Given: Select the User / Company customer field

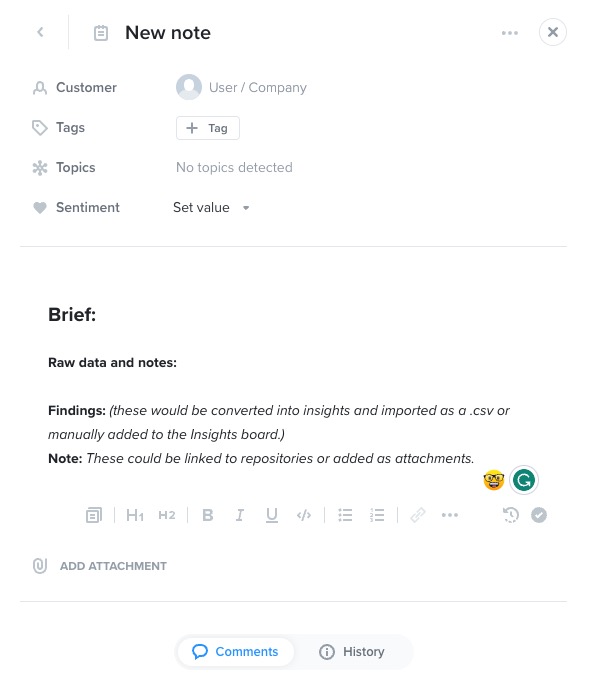Looking at the screenshot, I should 242,87.
